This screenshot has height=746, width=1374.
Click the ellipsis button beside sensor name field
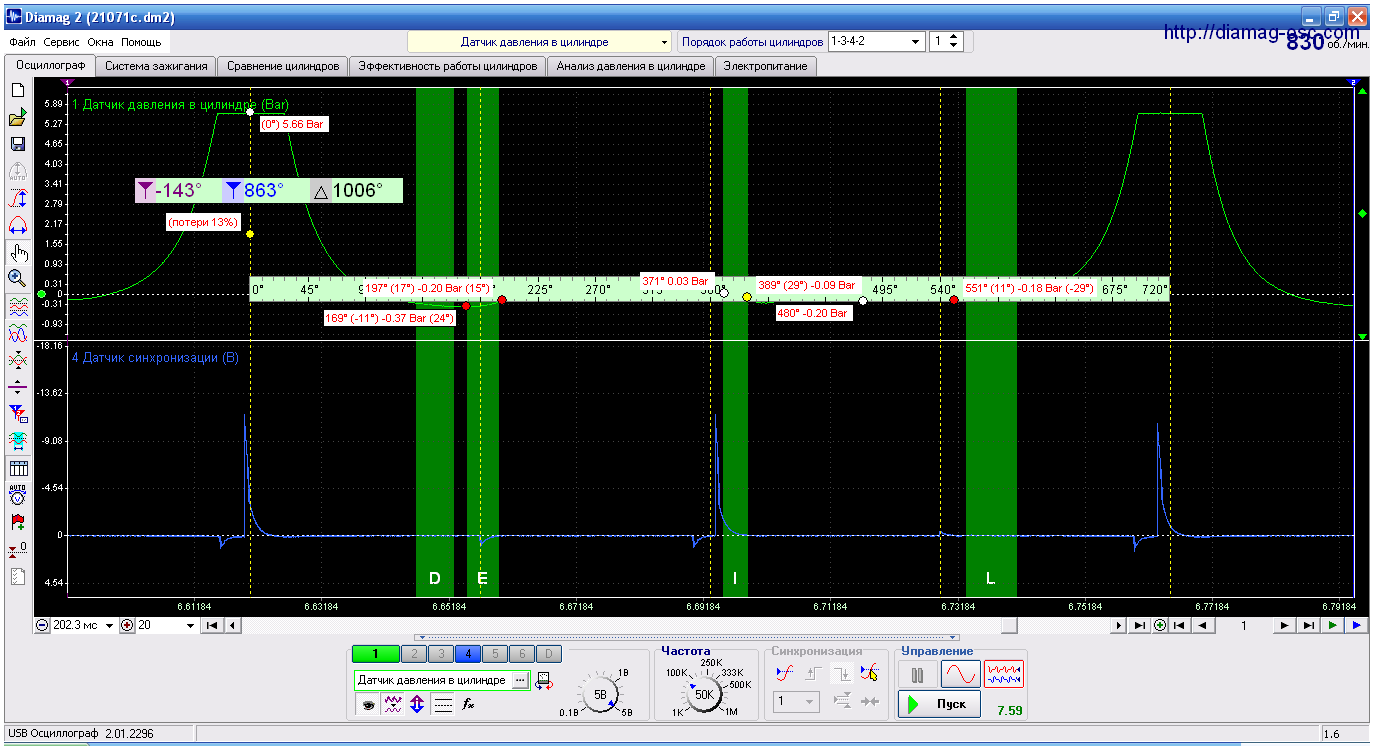point(520,680)
